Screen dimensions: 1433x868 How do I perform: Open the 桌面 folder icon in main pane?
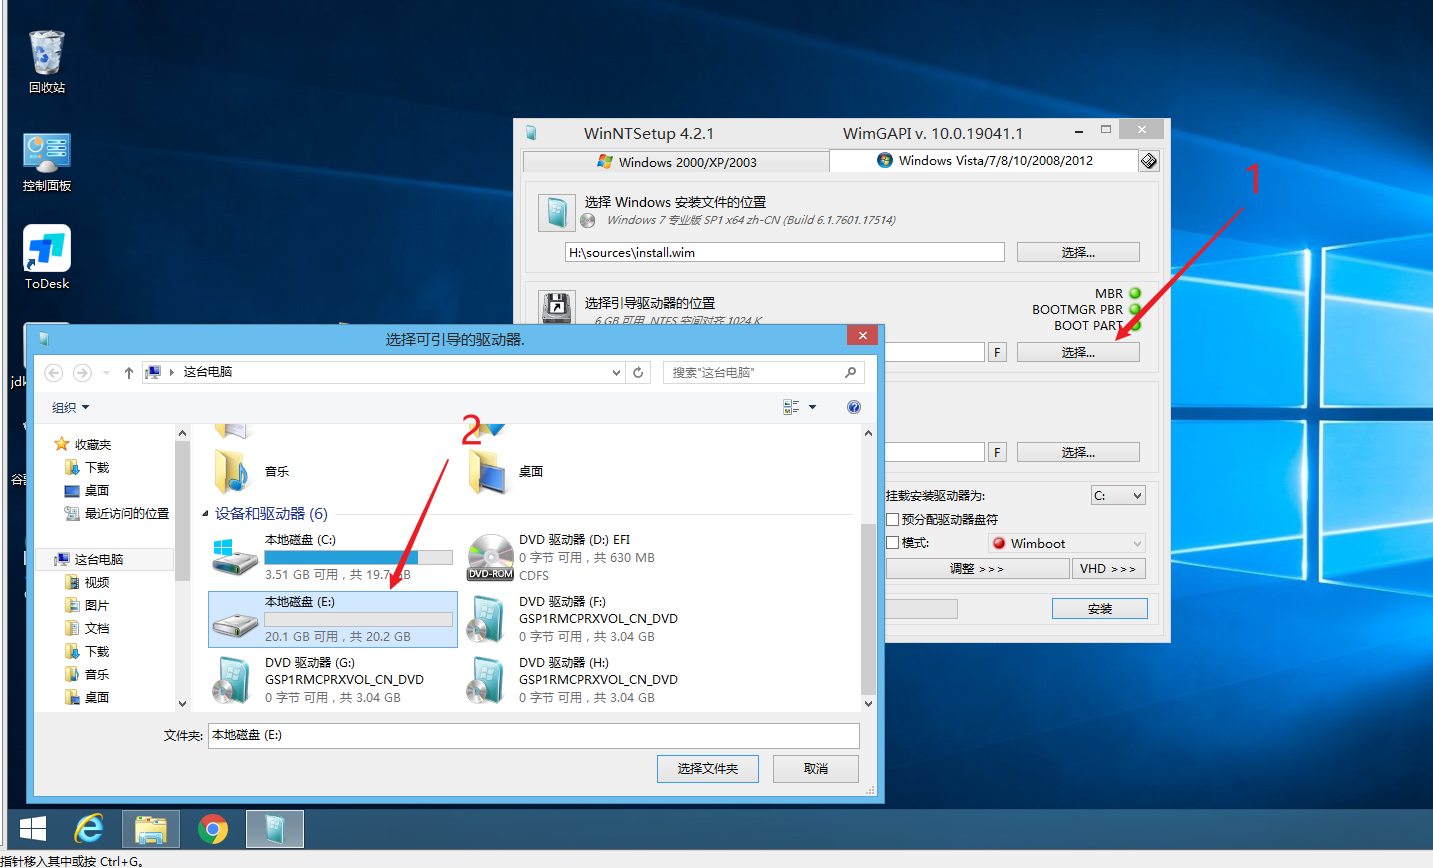[487, 470]
